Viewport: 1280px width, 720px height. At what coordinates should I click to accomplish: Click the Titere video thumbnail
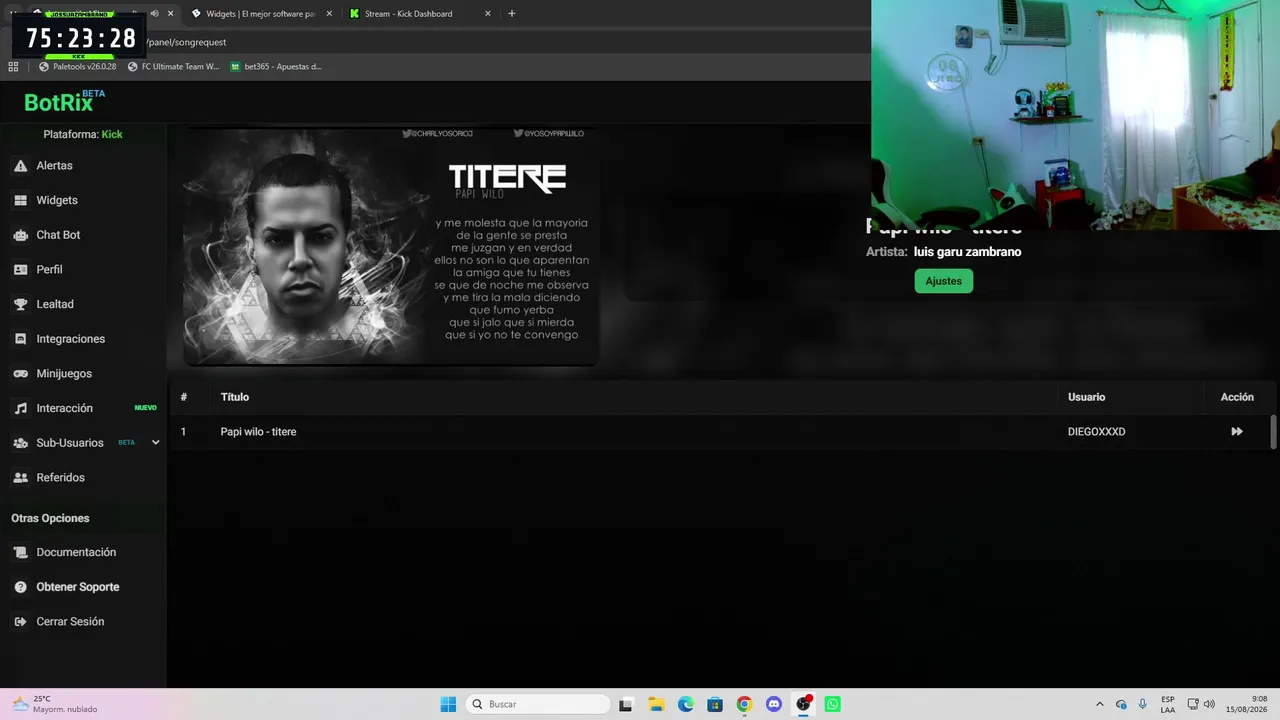390,246
